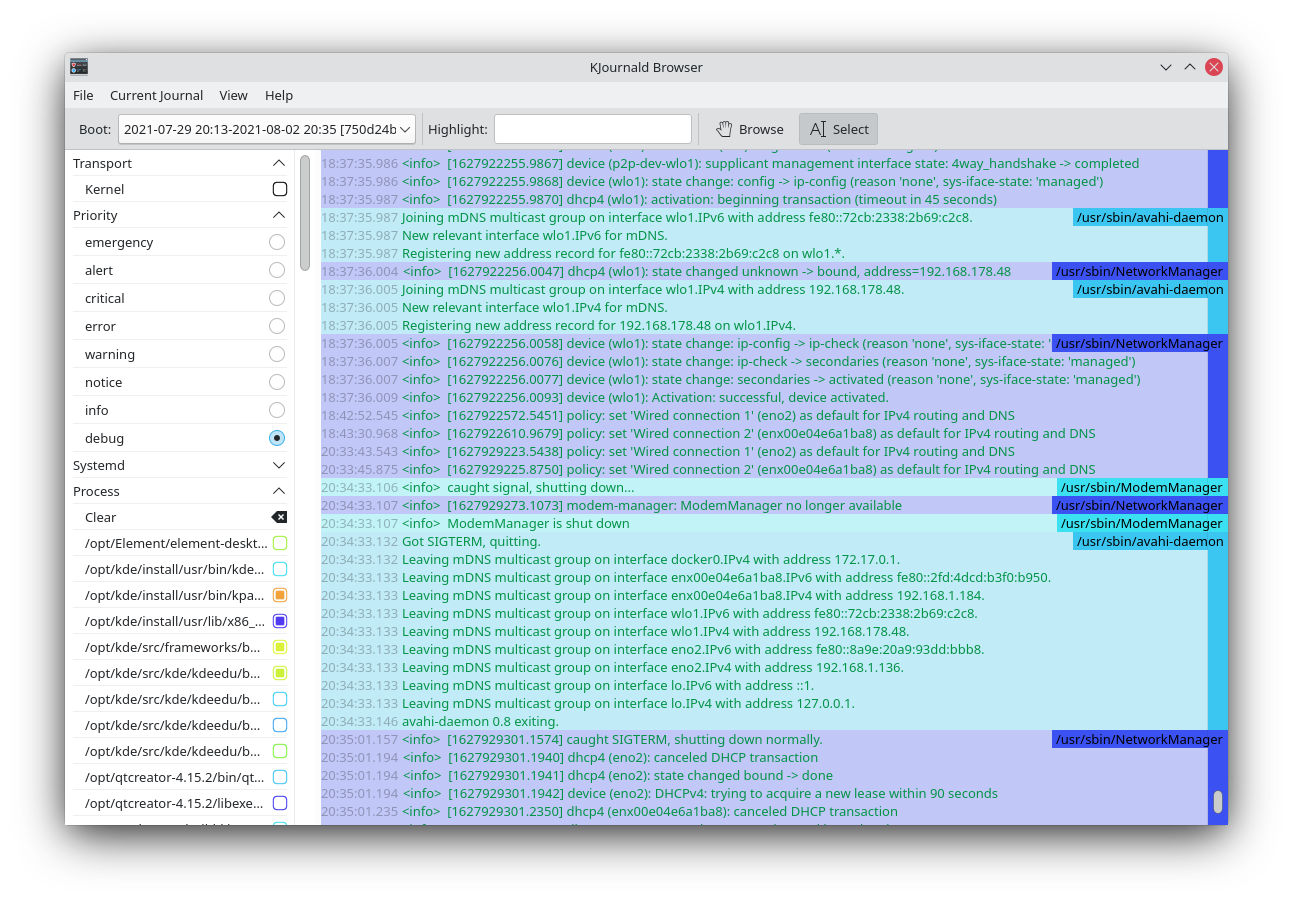The height and width of the screenshot is (902, 1293).
Task: Click the text cursor Select icon
Action: coord(818,129)
